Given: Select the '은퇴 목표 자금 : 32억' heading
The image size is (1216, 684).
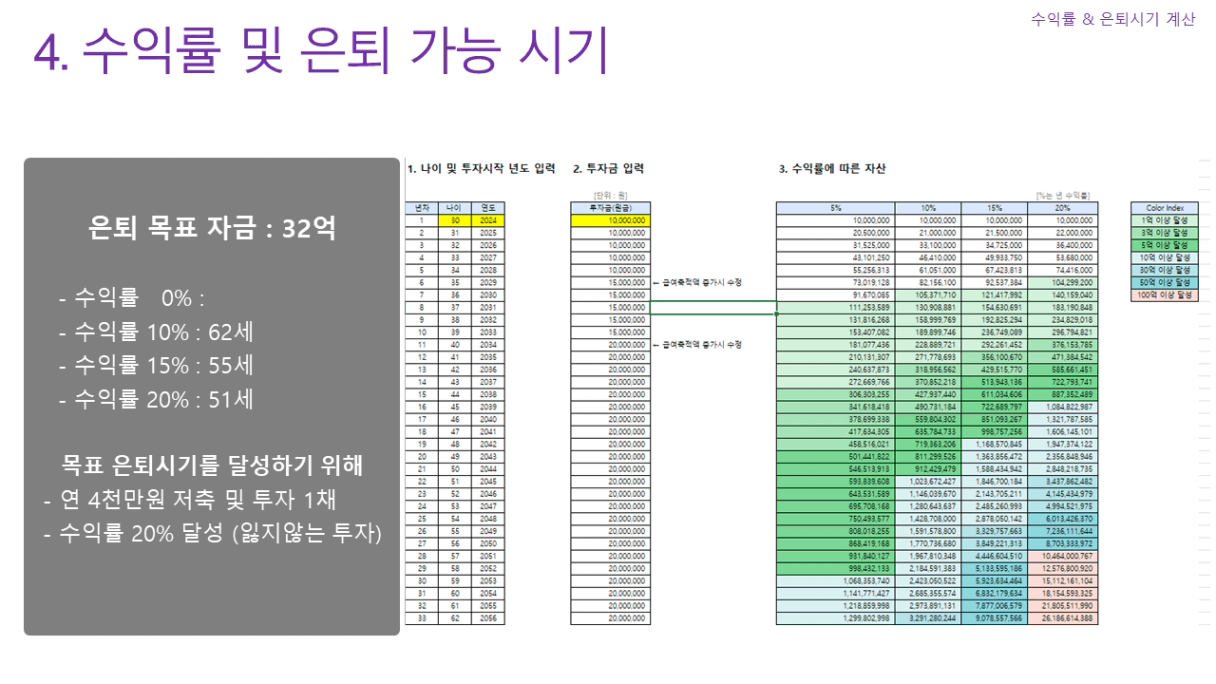Looking at the screenshot, I should click(x=212, y=229).
